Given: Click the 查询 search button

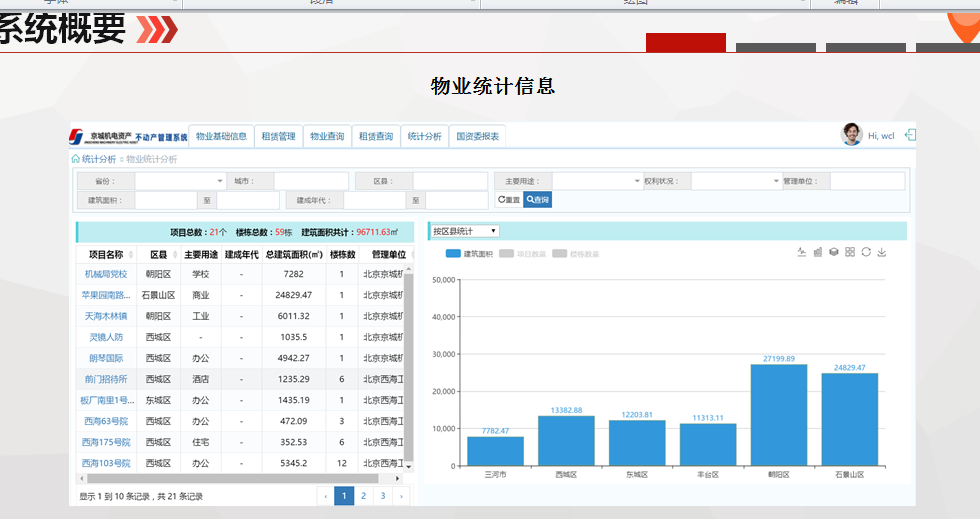Looking at the screenshot, I should (x=538, y=200).
